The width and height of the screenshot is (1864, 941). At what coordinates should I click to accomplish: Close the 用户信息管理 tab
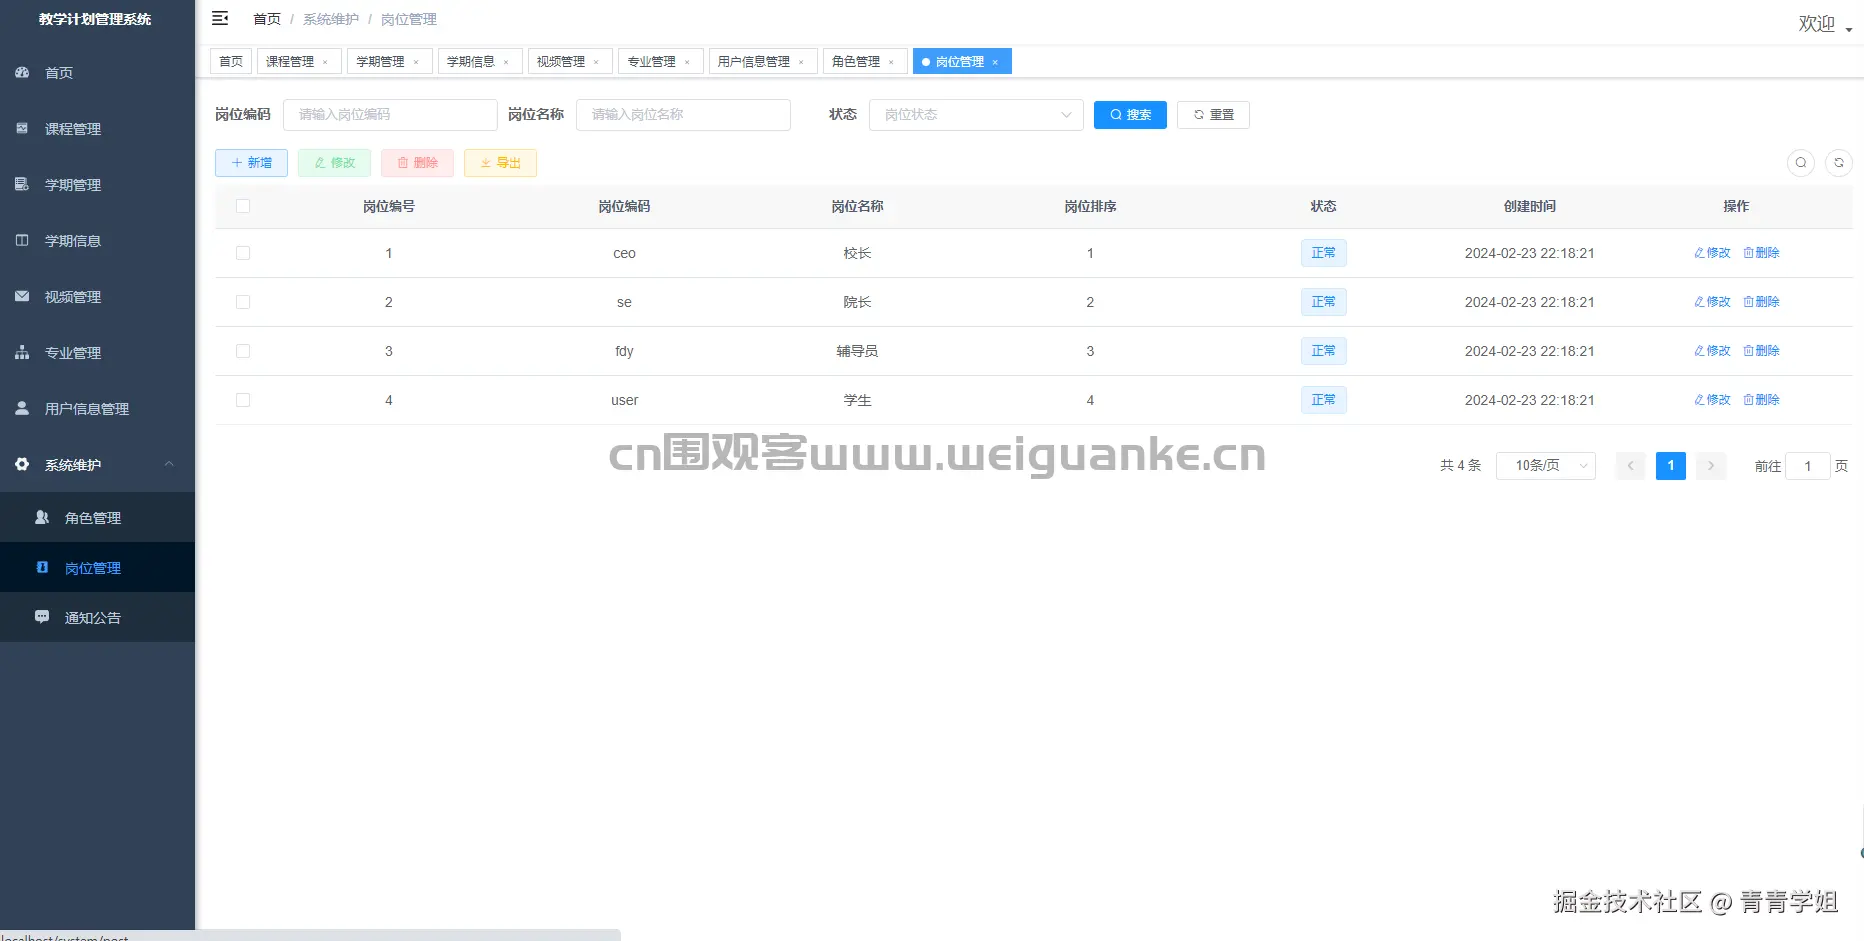pyautogui.click(x=801, y=62)
